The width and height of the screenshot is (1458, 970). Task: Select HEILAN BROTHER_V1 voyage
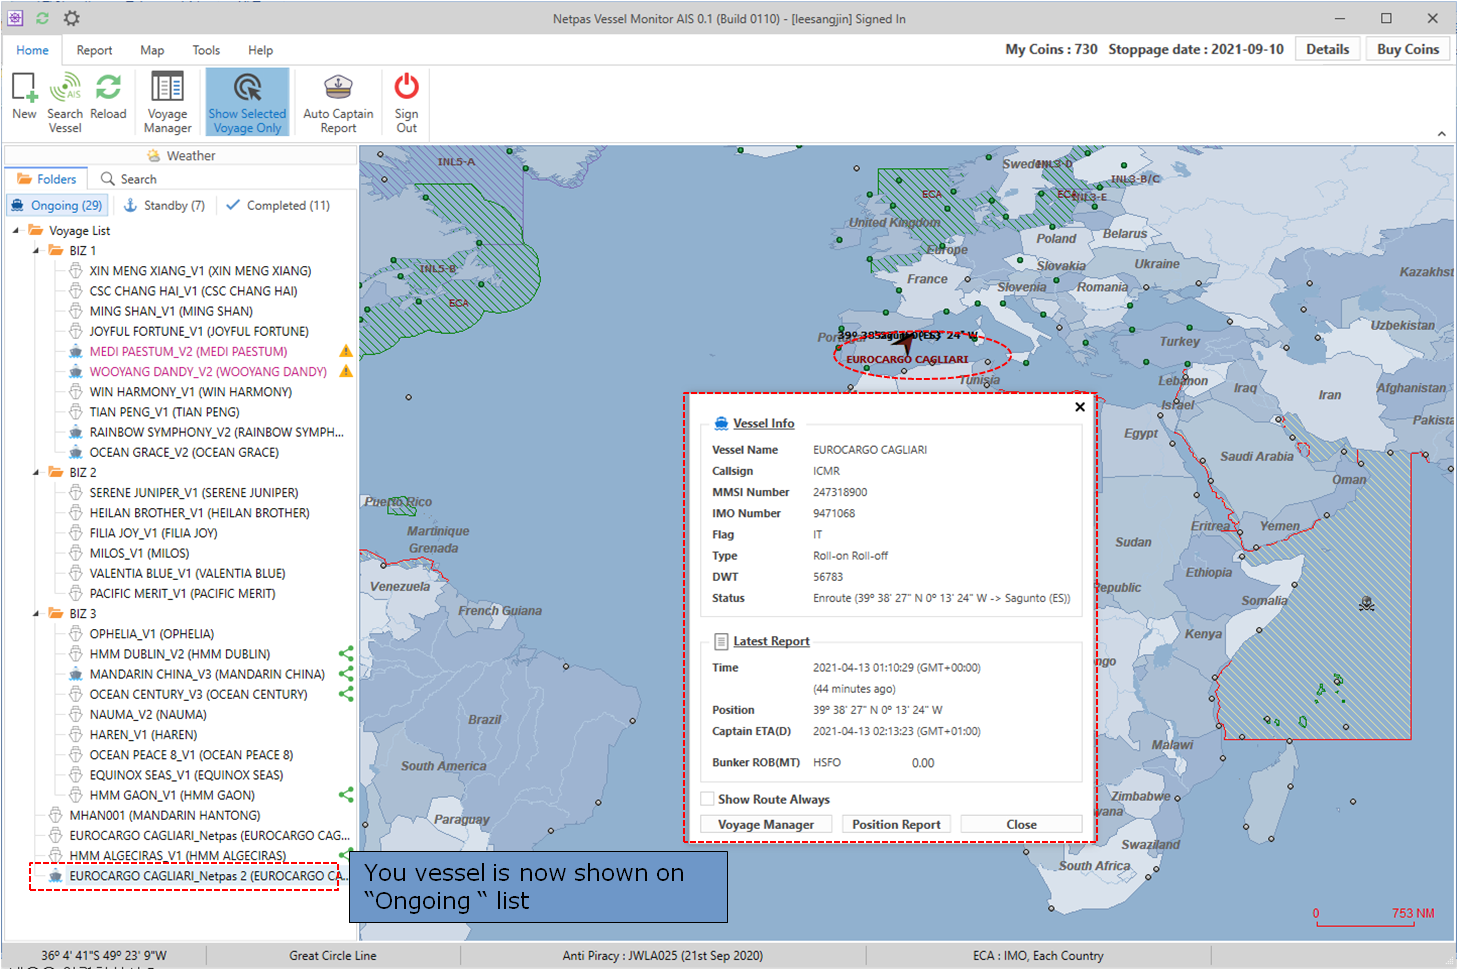[199, 512]
